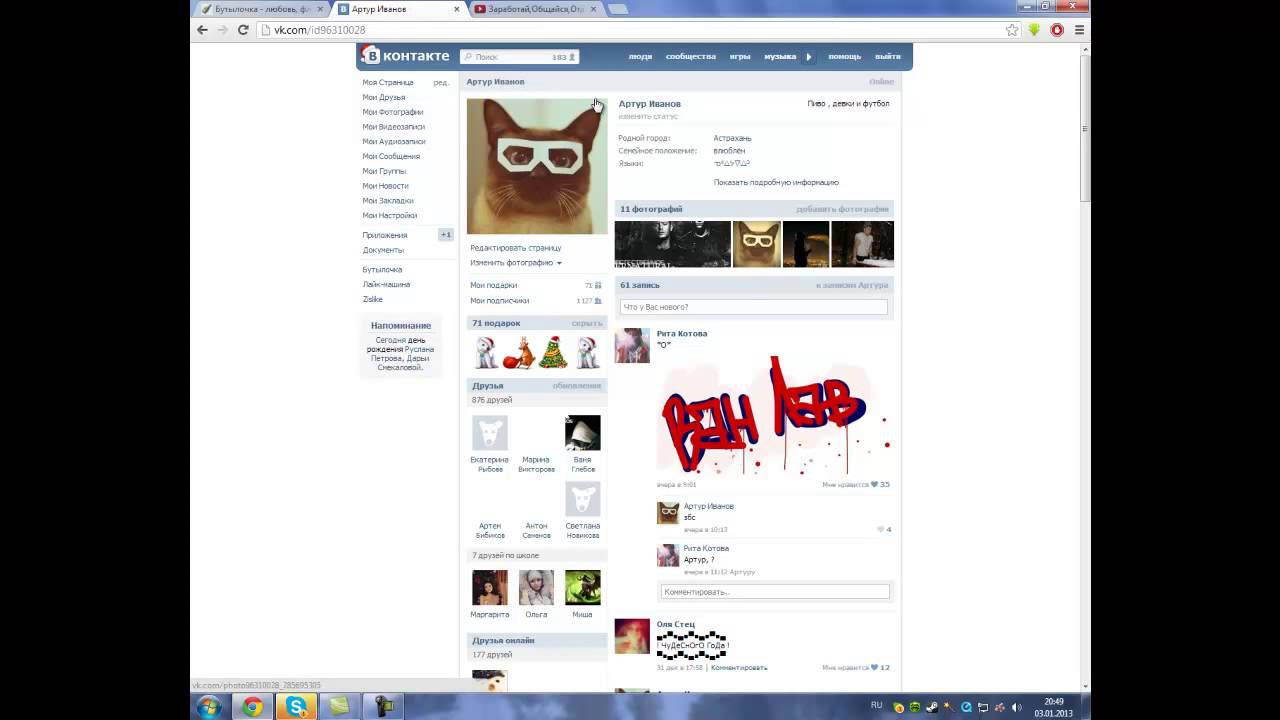Click Редактировать страницу link
The image size is (1280, 720).
(516, 247)
